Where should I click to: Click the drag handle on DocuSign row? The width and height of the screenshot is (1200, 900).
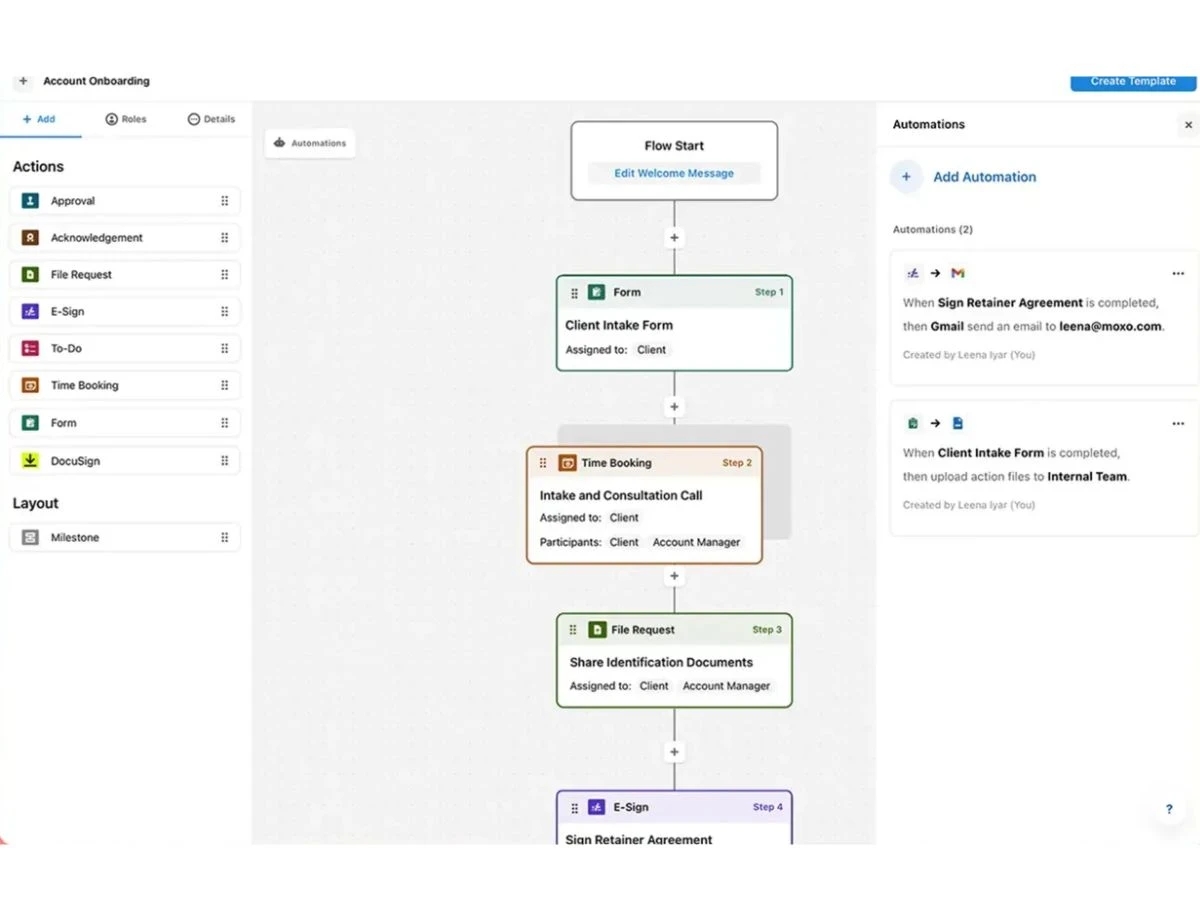click(224, 461)
